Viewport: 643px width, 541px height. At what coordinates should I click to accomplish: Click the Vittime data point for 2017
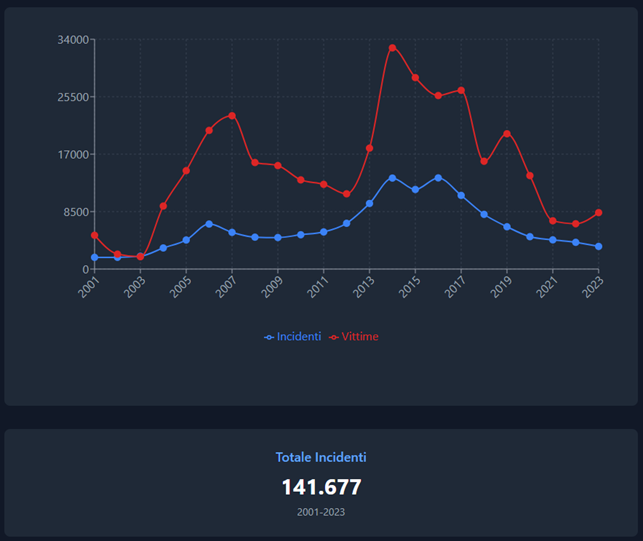point(461,90)
